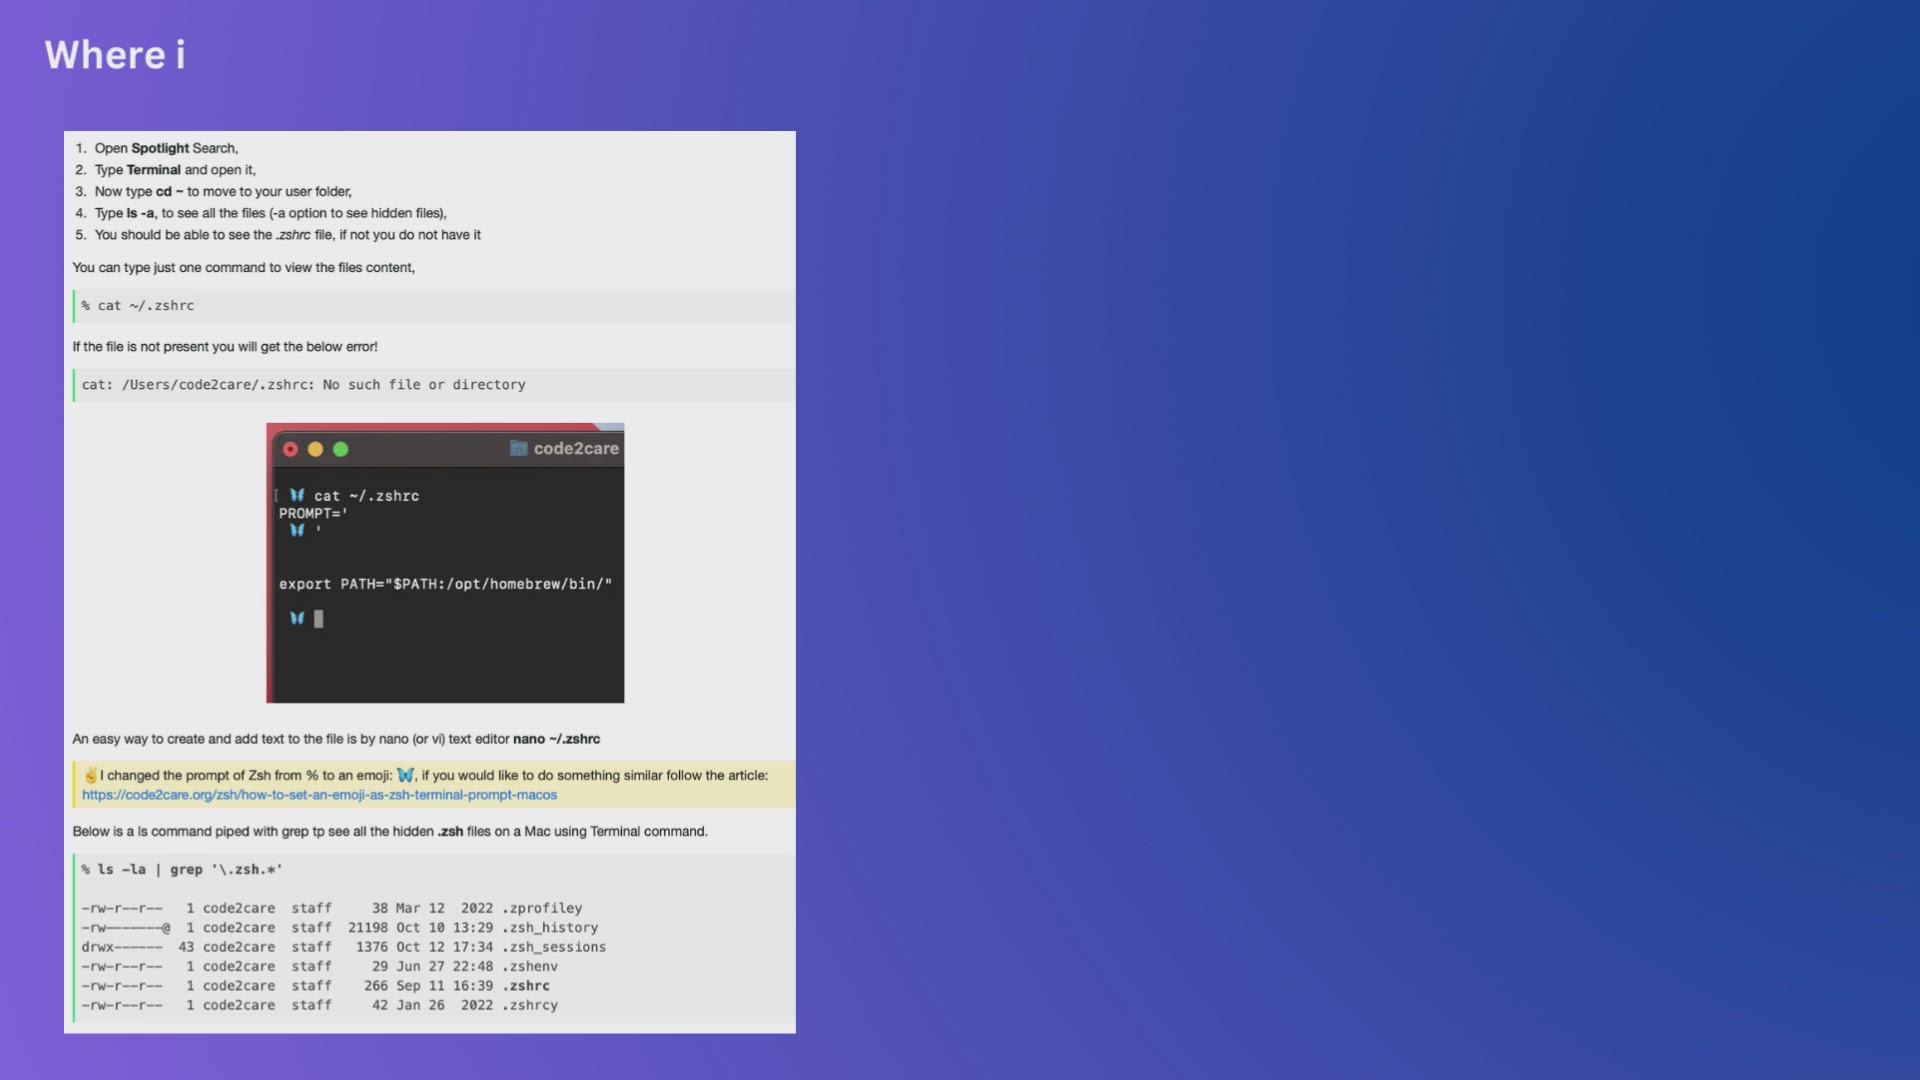Image resolution: width=1920 pixels, height=1080 pixels.
Task: Click the butterfly prompt before cat command
Action: coord(297,495)
